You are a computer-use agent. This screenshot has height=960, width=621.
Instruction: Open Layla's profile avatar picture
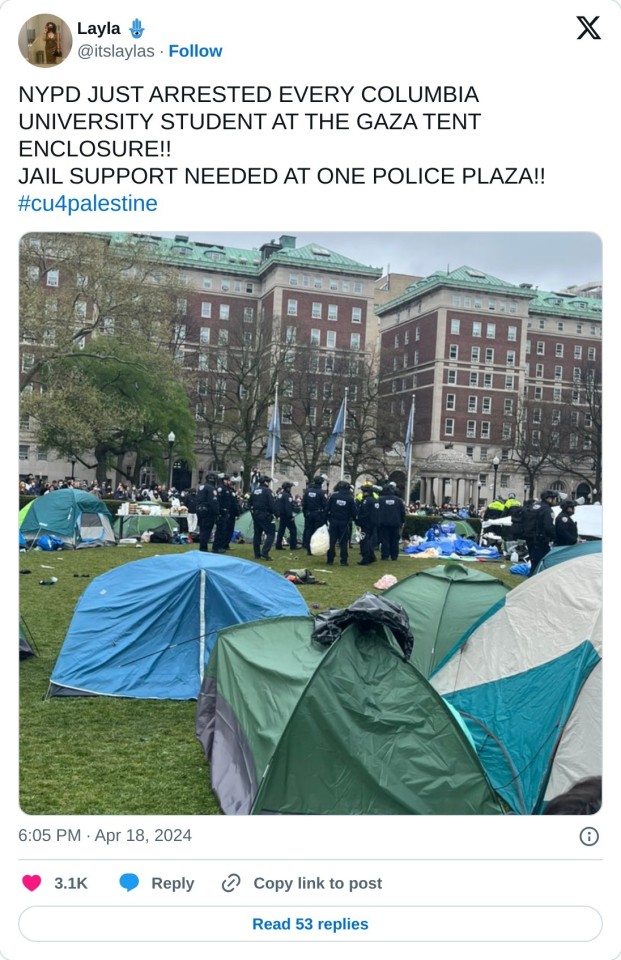tap(45, 40)
